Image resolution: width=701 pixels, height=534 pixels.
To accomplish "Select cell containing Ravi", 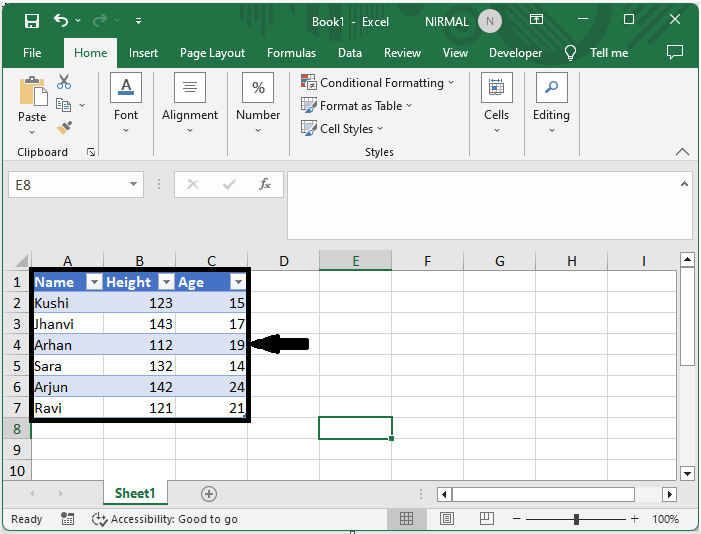I will (x=68, y=408).
